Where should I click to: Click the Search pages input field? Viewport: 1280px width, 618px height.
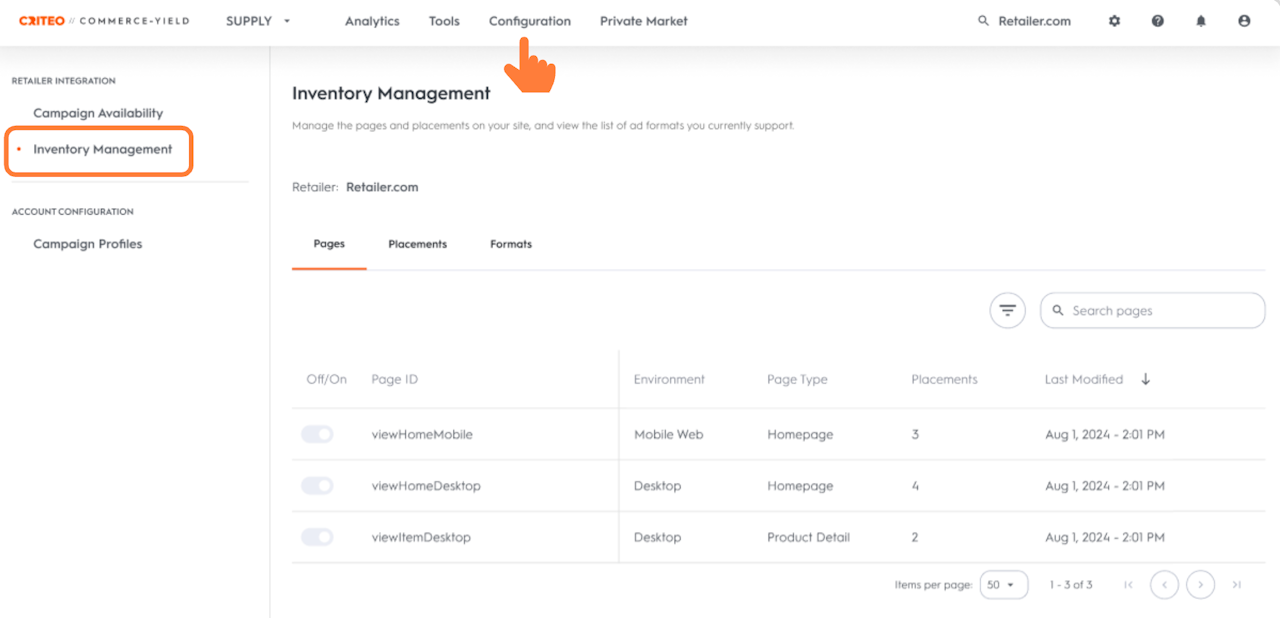(1162, 311)
